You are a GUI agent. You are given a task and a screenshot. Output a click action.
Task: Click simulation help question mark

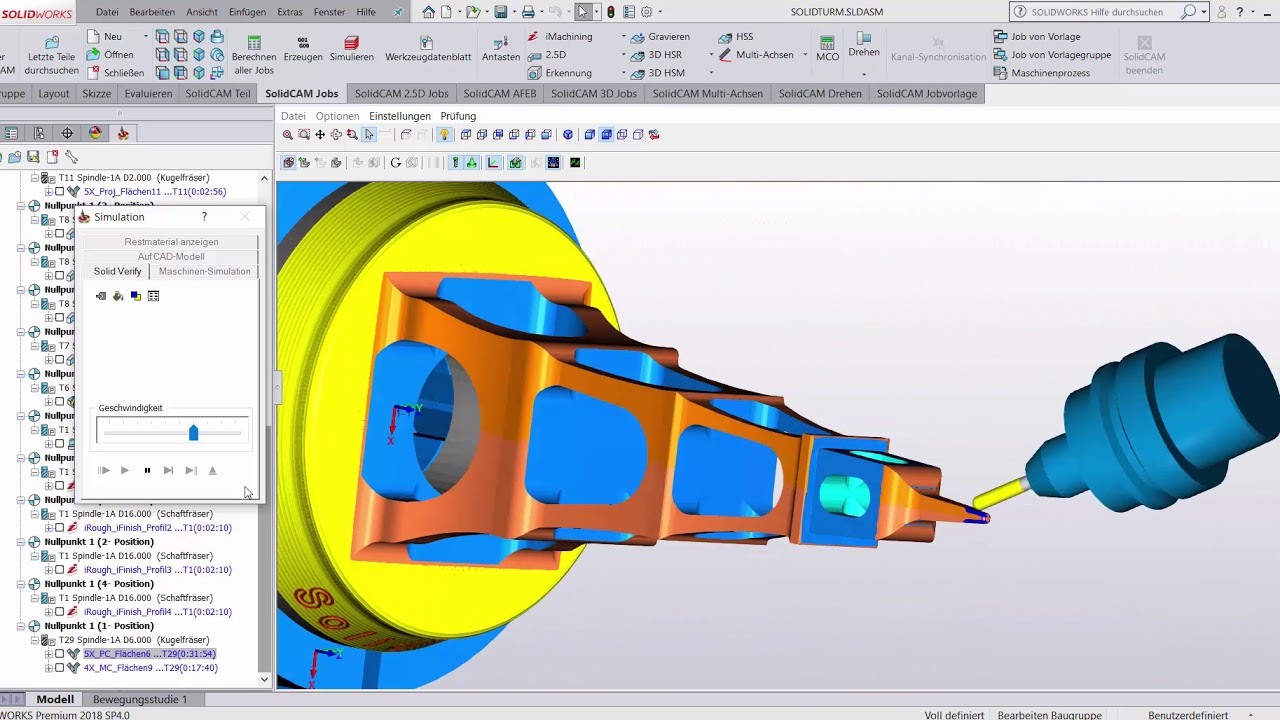[x=204, y=217]
